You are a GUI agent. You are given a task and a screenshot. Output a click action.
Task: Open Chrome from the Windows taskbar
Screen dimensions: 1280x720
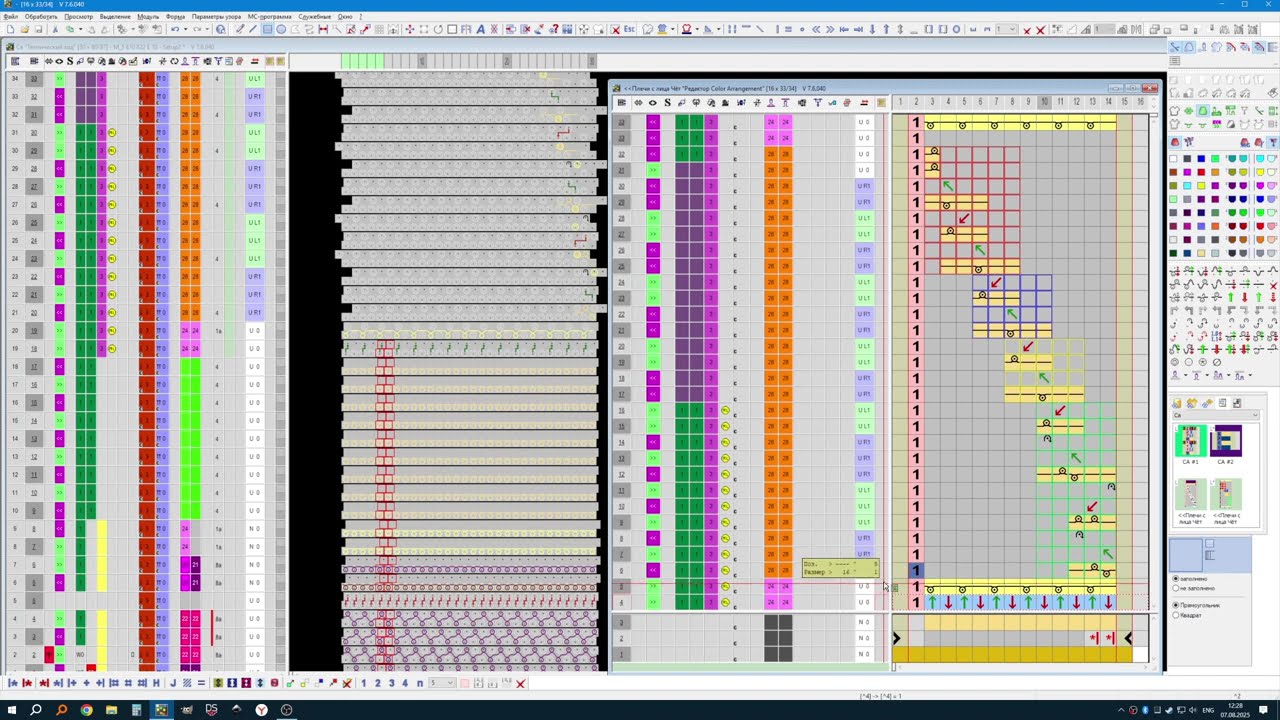(x=86, y=710)
